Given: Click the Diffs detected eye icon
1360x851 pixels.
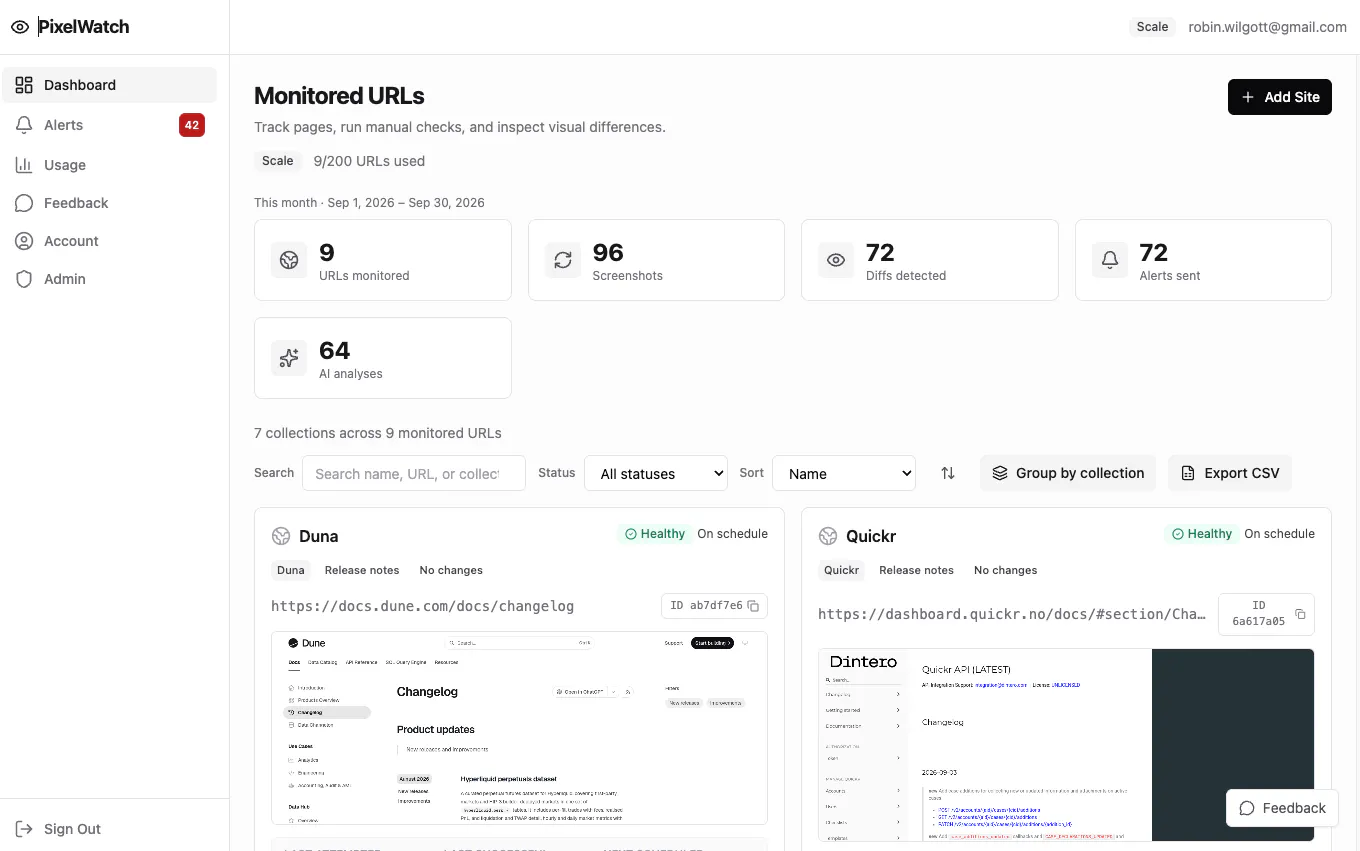Looking at the screenshot, I should (836, 260).
